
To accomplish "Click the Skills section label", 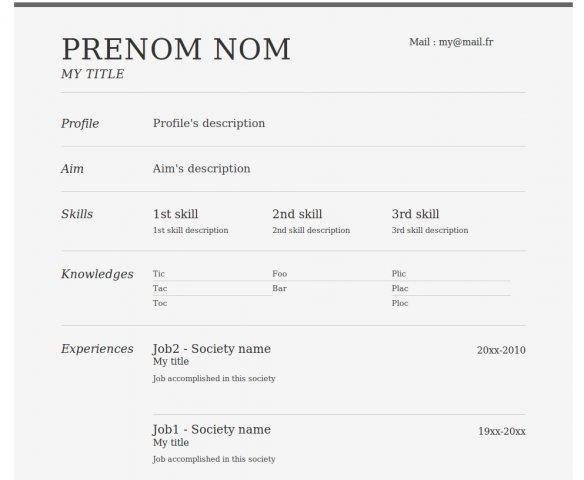I will pos(77,214).
